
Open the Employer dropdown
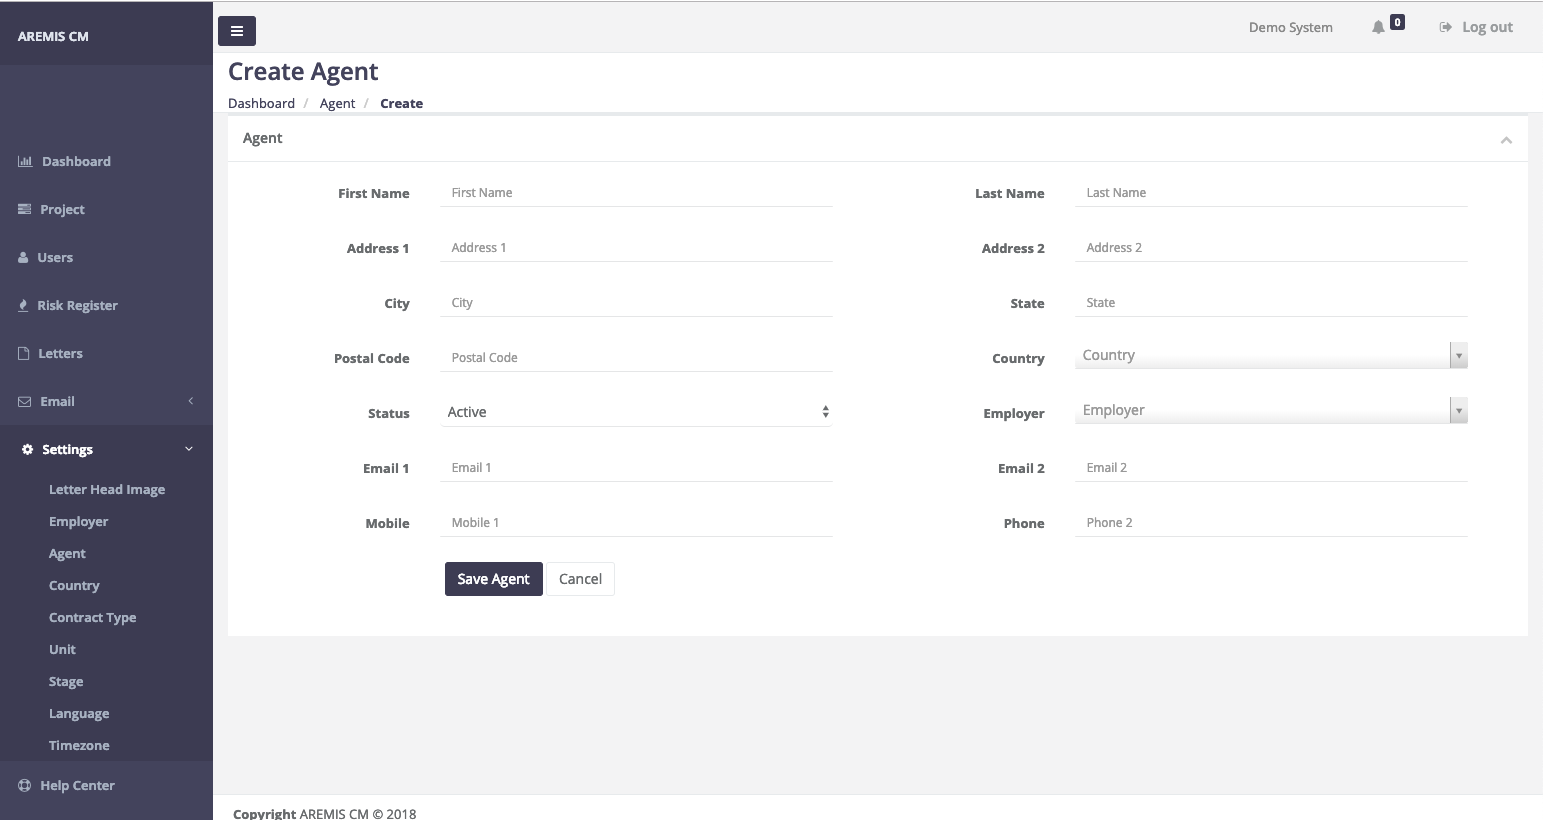[x=1270, y=410]
